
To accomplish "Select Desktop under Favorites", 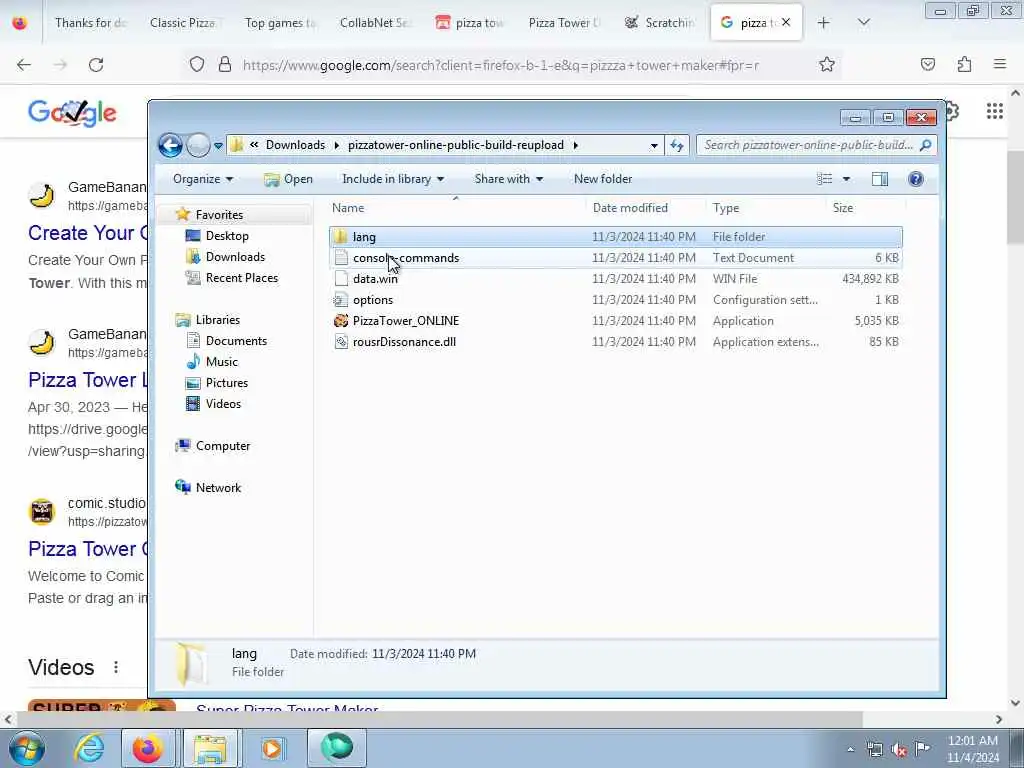I will [x=227, y=236].
